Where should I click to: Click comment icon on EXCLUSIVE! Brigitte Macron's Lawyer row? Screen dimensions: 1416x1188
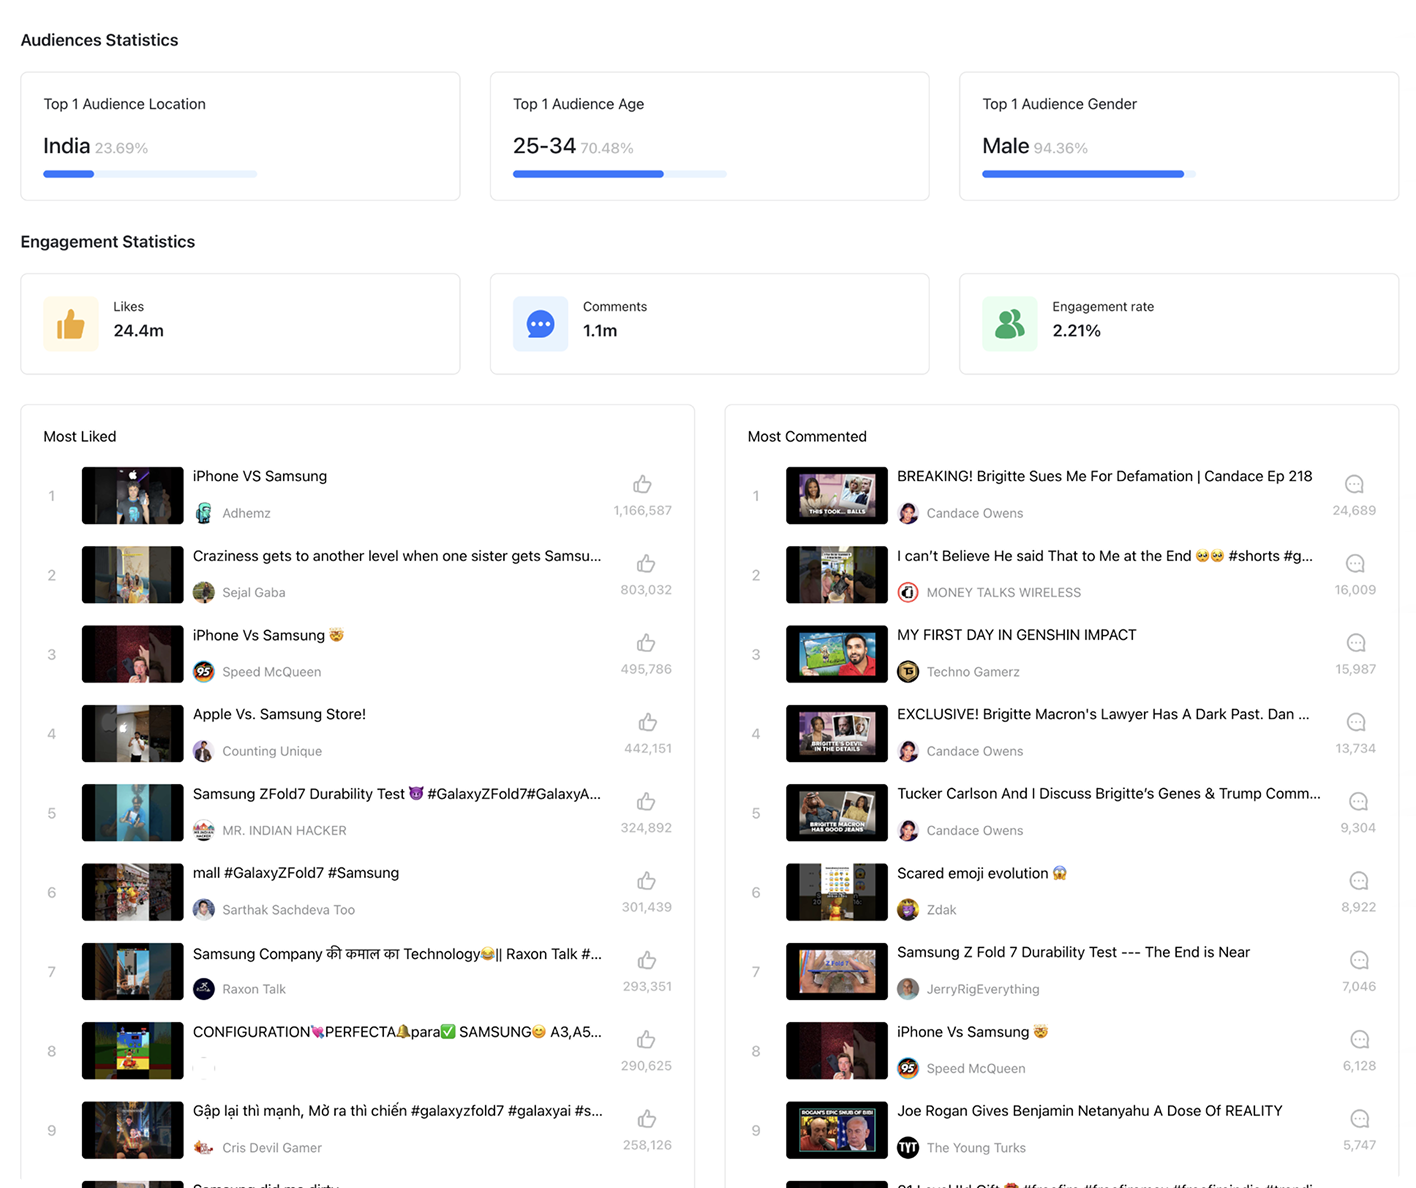pyautogui.click(x=1356, y=722)
